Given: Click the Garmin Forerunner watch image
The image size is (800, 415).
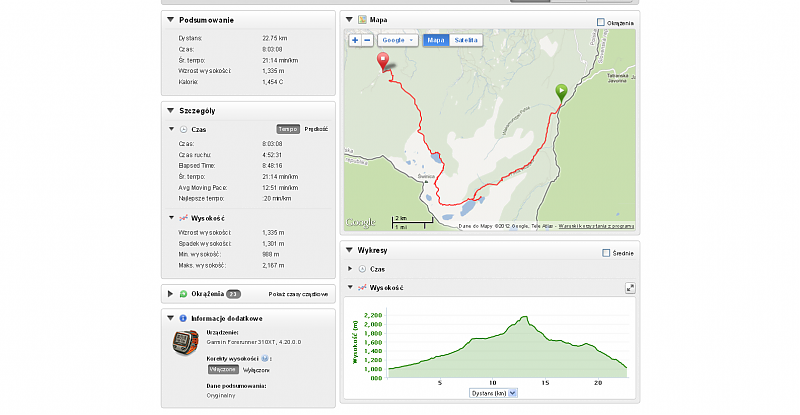Looking at the screenshot, I should pos(185,343).
